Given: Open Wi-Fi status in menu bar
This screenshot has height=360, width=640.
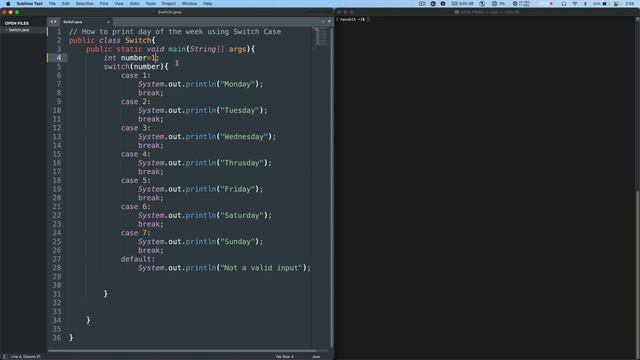Looking at the screenshot, I should pyautogui.click(x=575, y=4).
